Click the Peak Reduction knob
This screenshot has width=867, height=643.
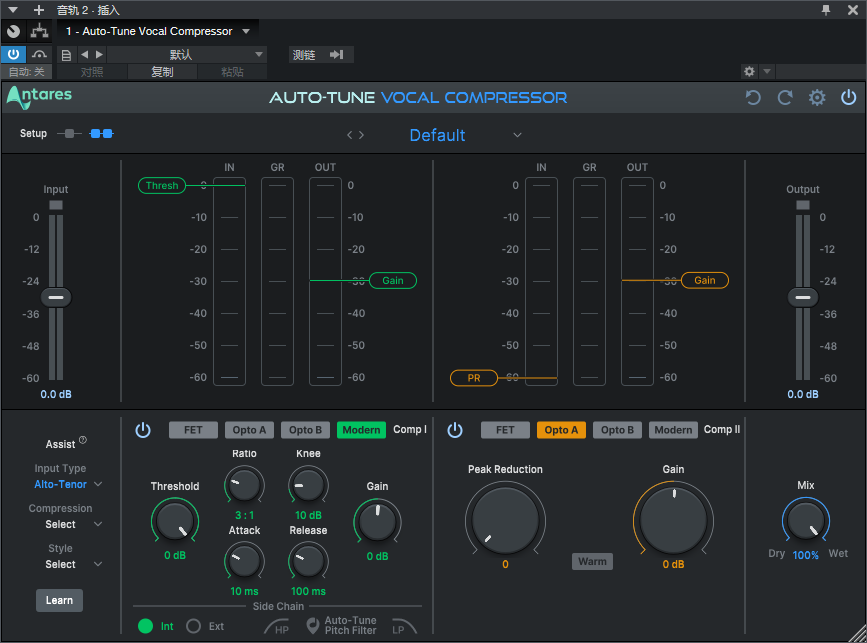click(505, 518)
